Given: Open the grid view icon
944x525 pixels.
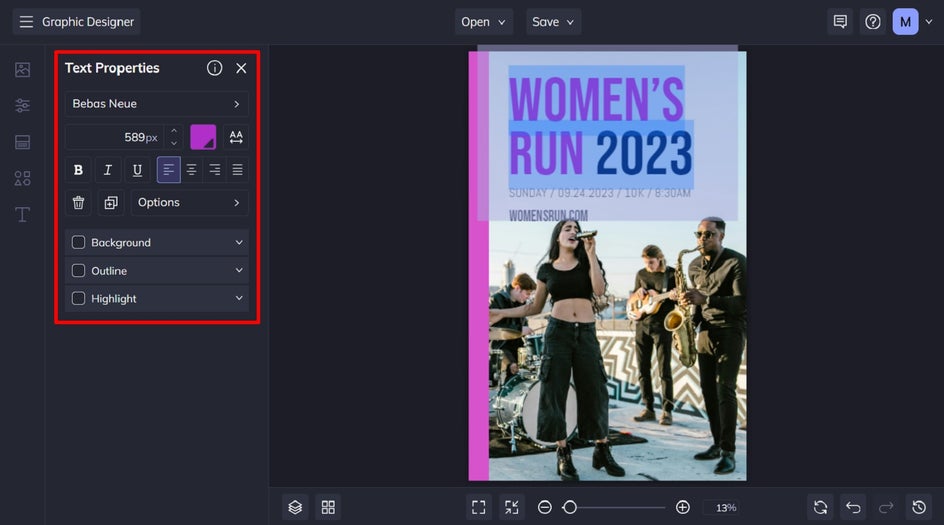Looking at the screenshot, I should coord(328,507).
